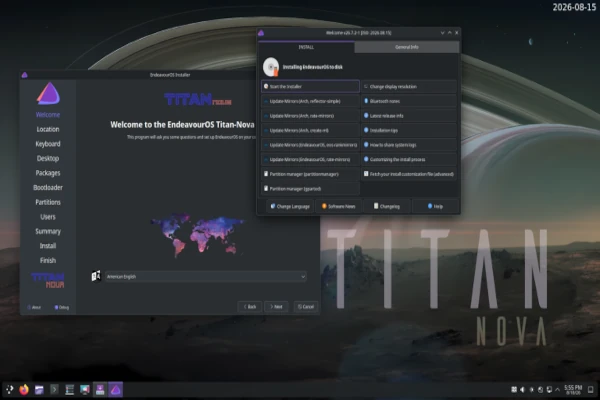
Task: Open Software News in Welcome window
Action: point(338,206)
